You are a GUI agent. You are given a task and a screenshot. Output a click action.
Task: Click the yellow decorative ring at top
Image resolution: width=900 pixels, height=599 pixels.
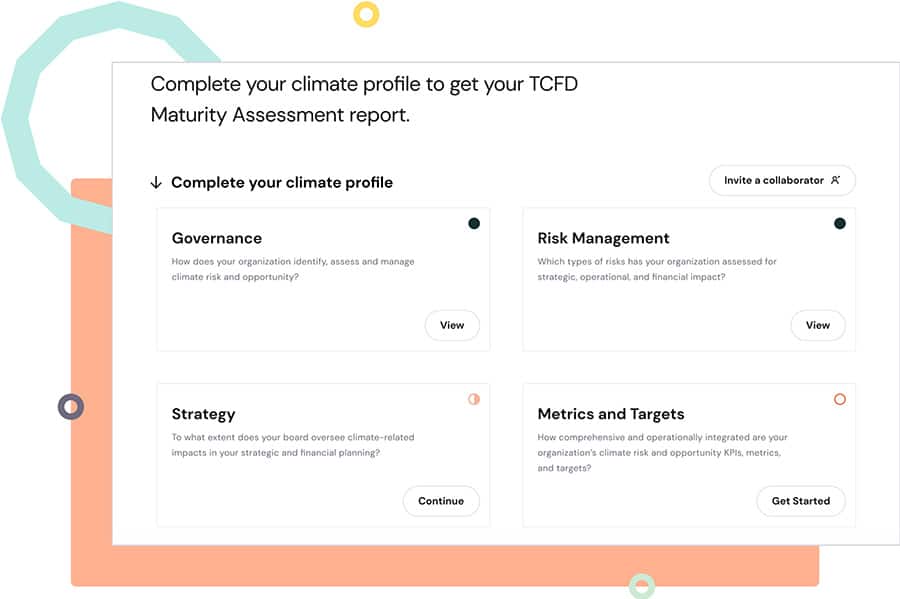366,14
